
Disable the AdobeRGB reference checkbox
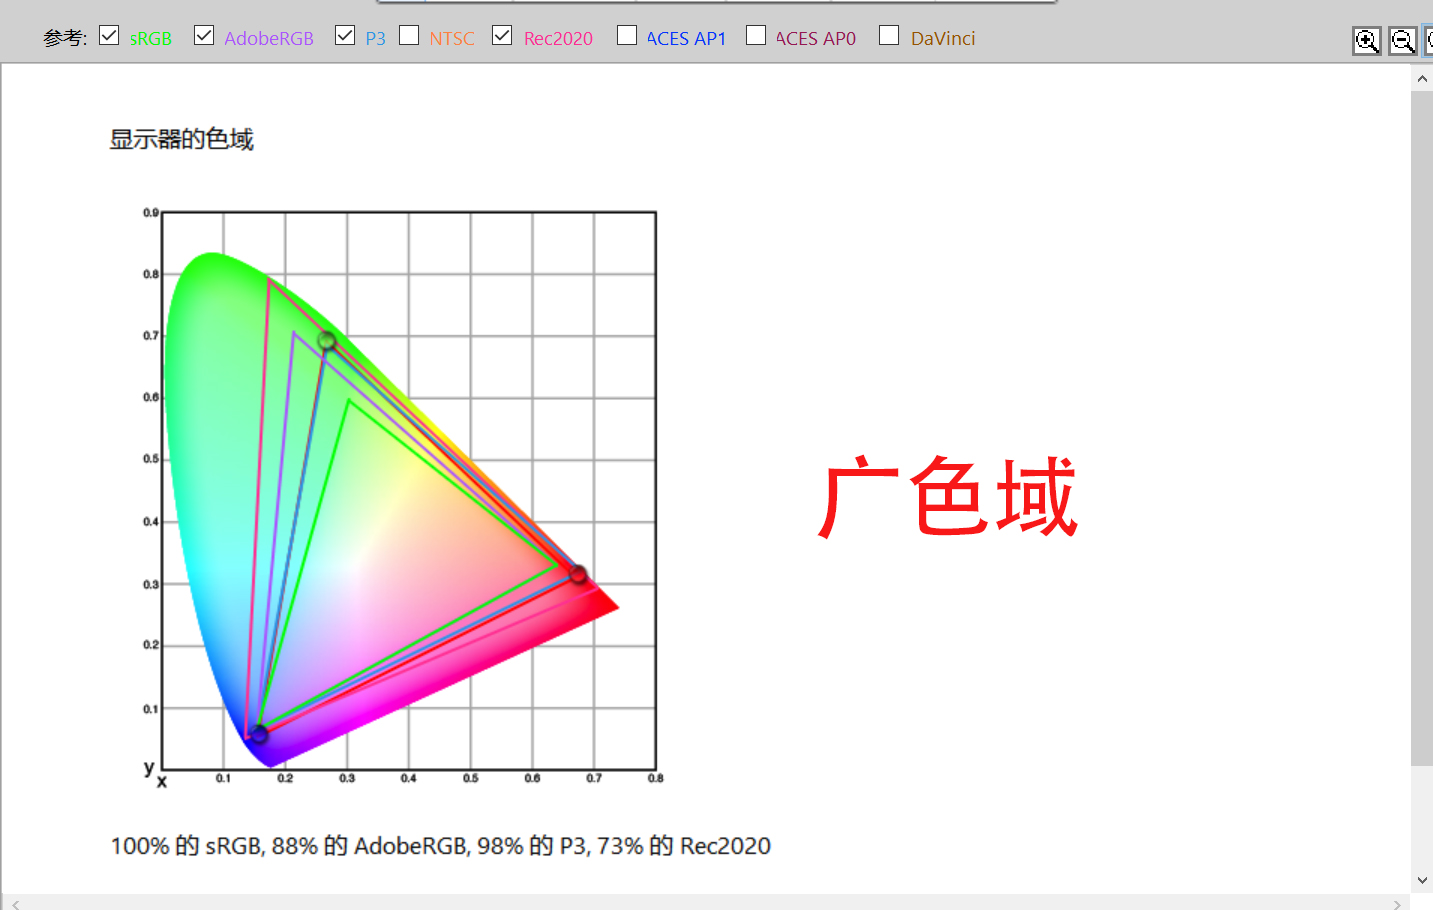204,36
